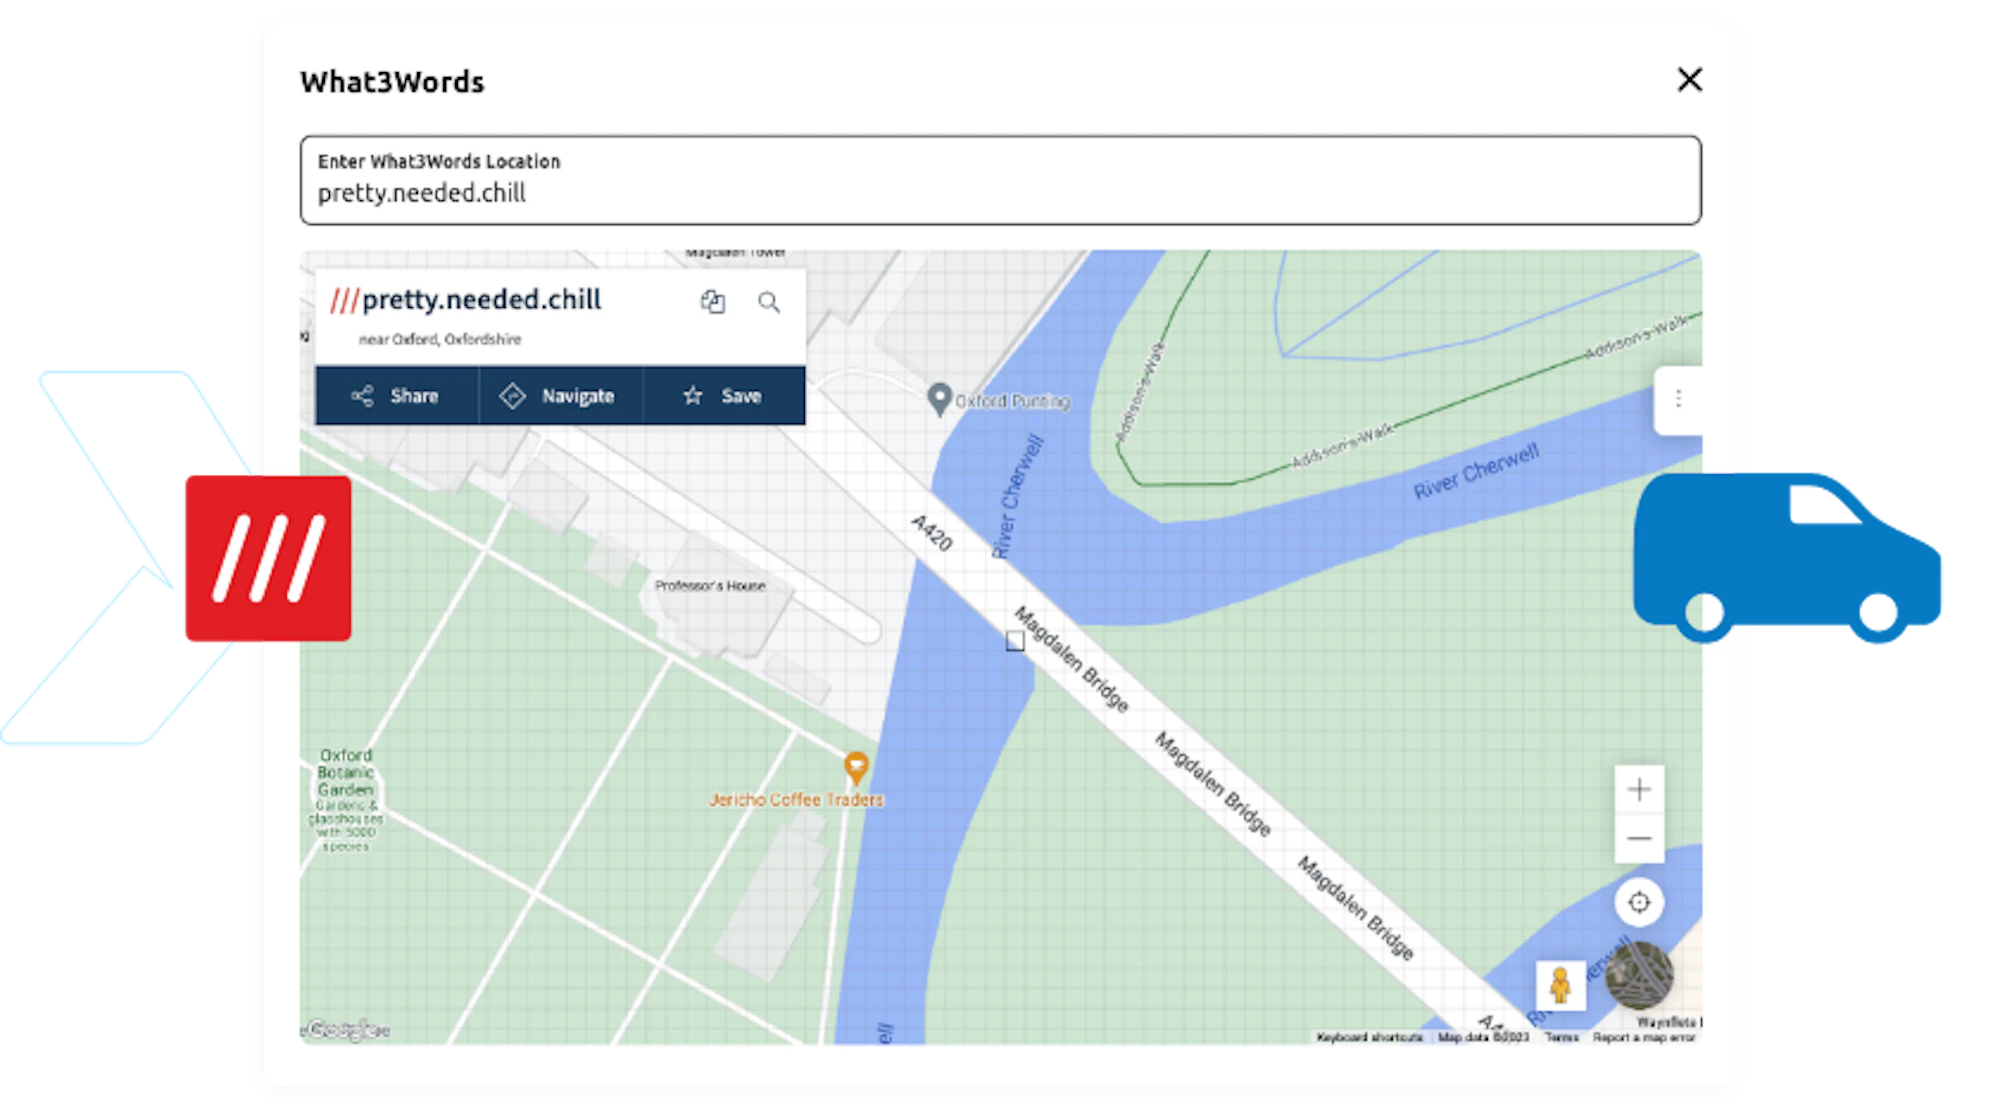Open the Keyboard shortcuts link

(1369, 1037)
